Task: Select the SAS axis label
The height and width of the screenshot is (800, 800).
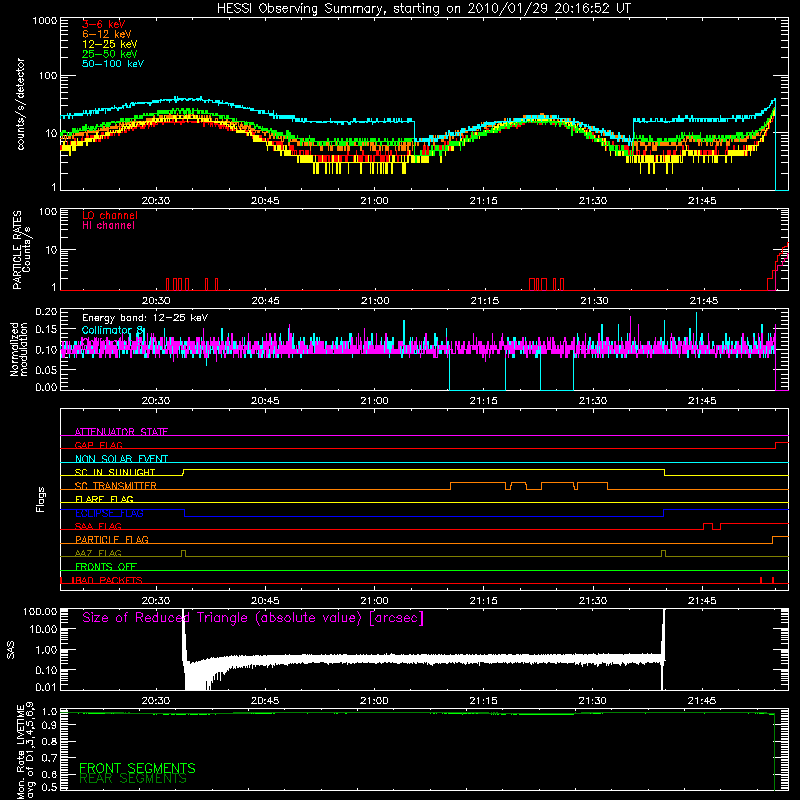Action: click(x=10, y=650)
